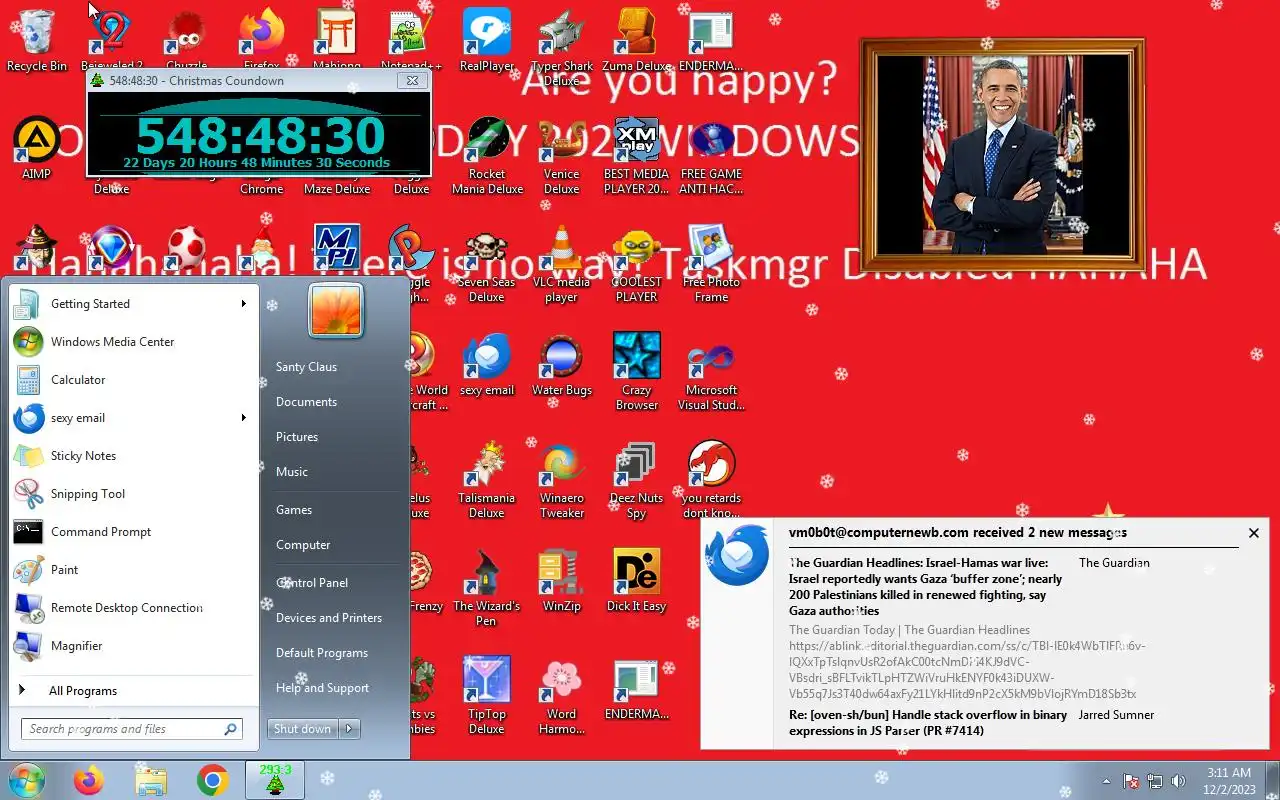1280x800 pixels.
Task: Open Shut down options arrow
Action: click(349, 729)
